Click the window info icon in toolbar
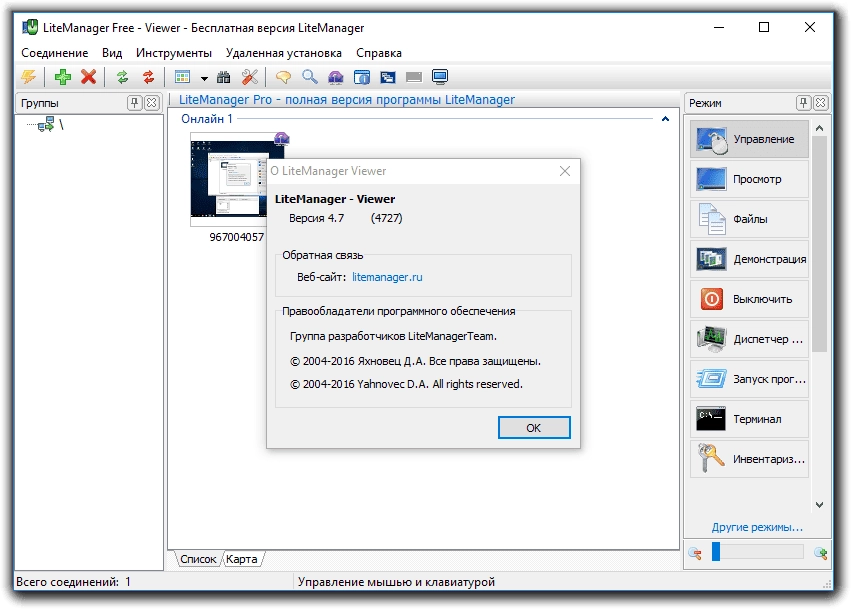 (362, 77)
